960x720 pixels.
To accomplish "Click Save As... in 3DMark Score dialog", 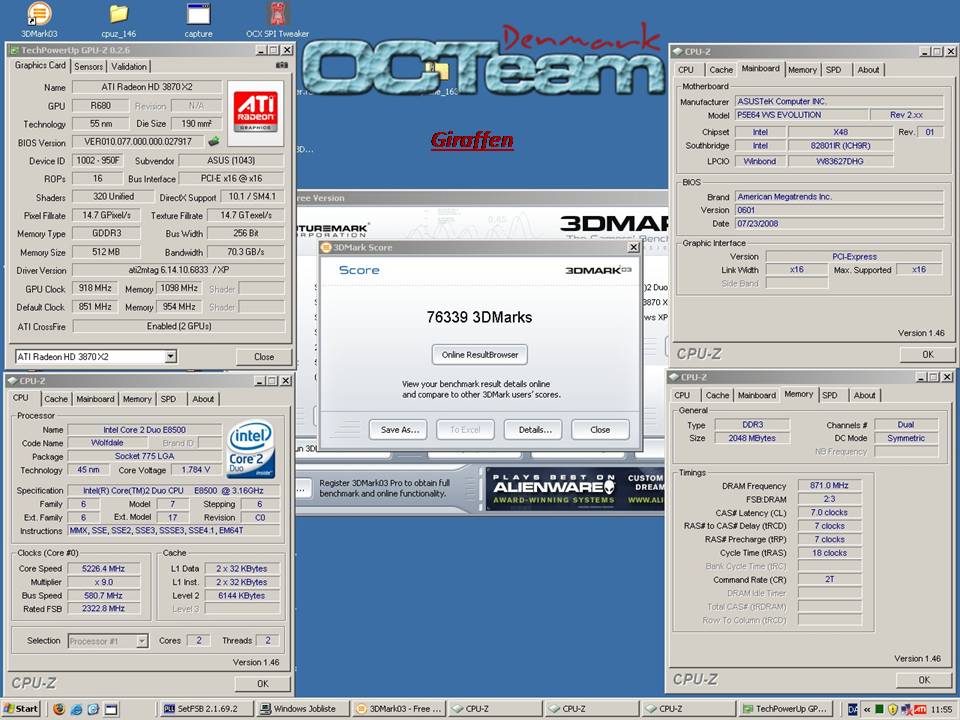I will coord(399,430).
